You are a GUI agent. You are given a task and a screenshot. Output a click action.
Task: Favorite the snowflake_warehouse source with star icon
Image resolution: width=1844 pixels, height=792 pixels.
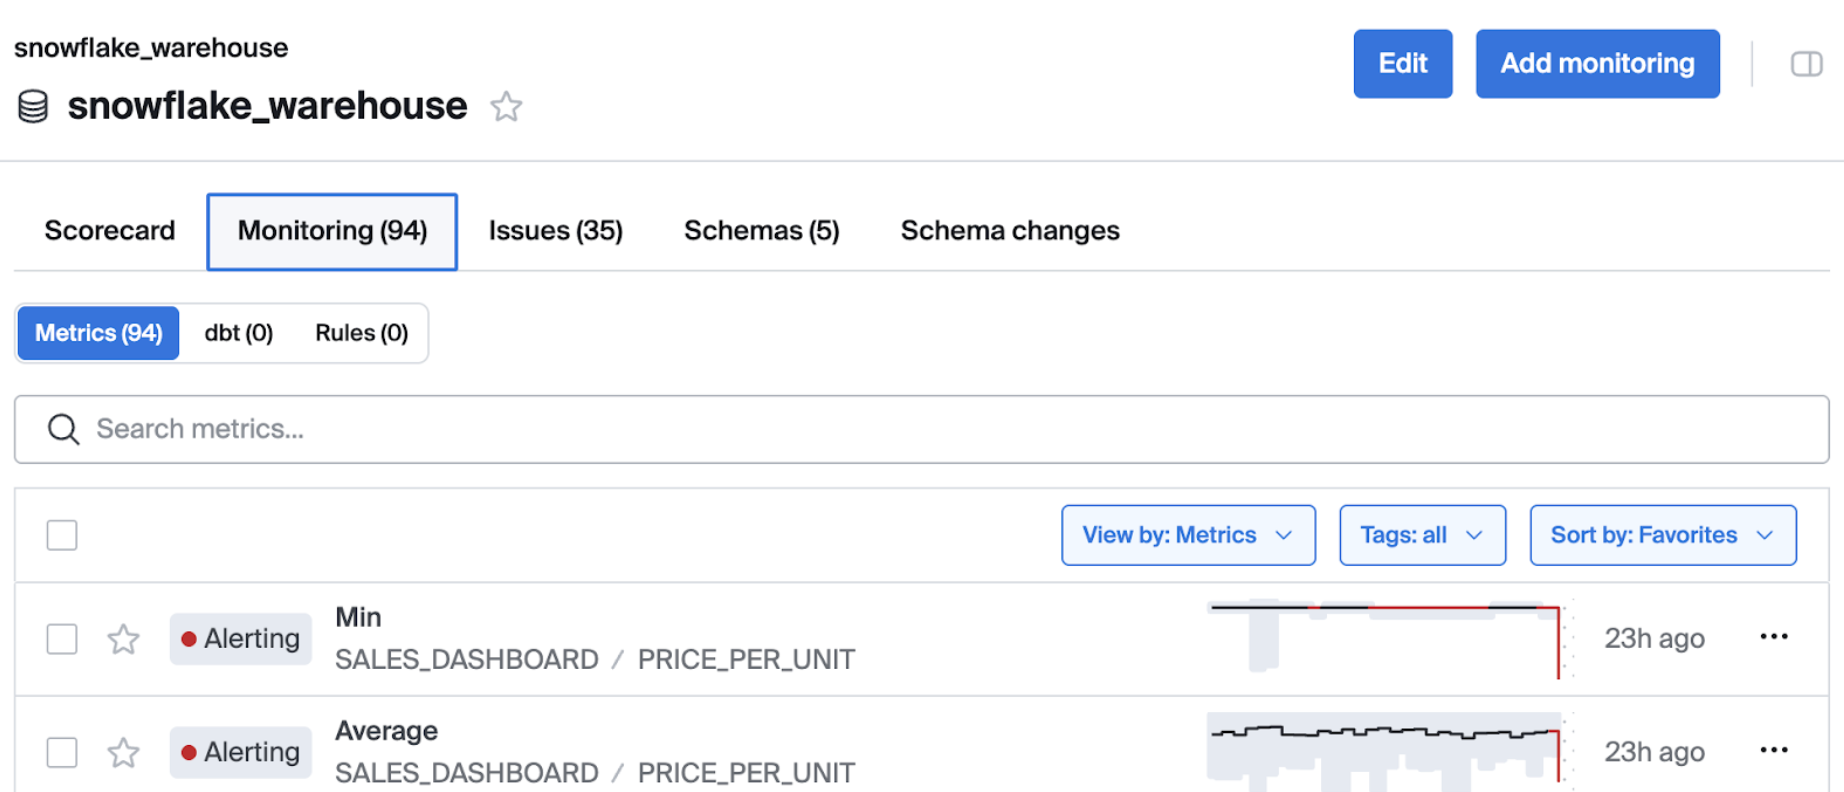click(506, 106)
